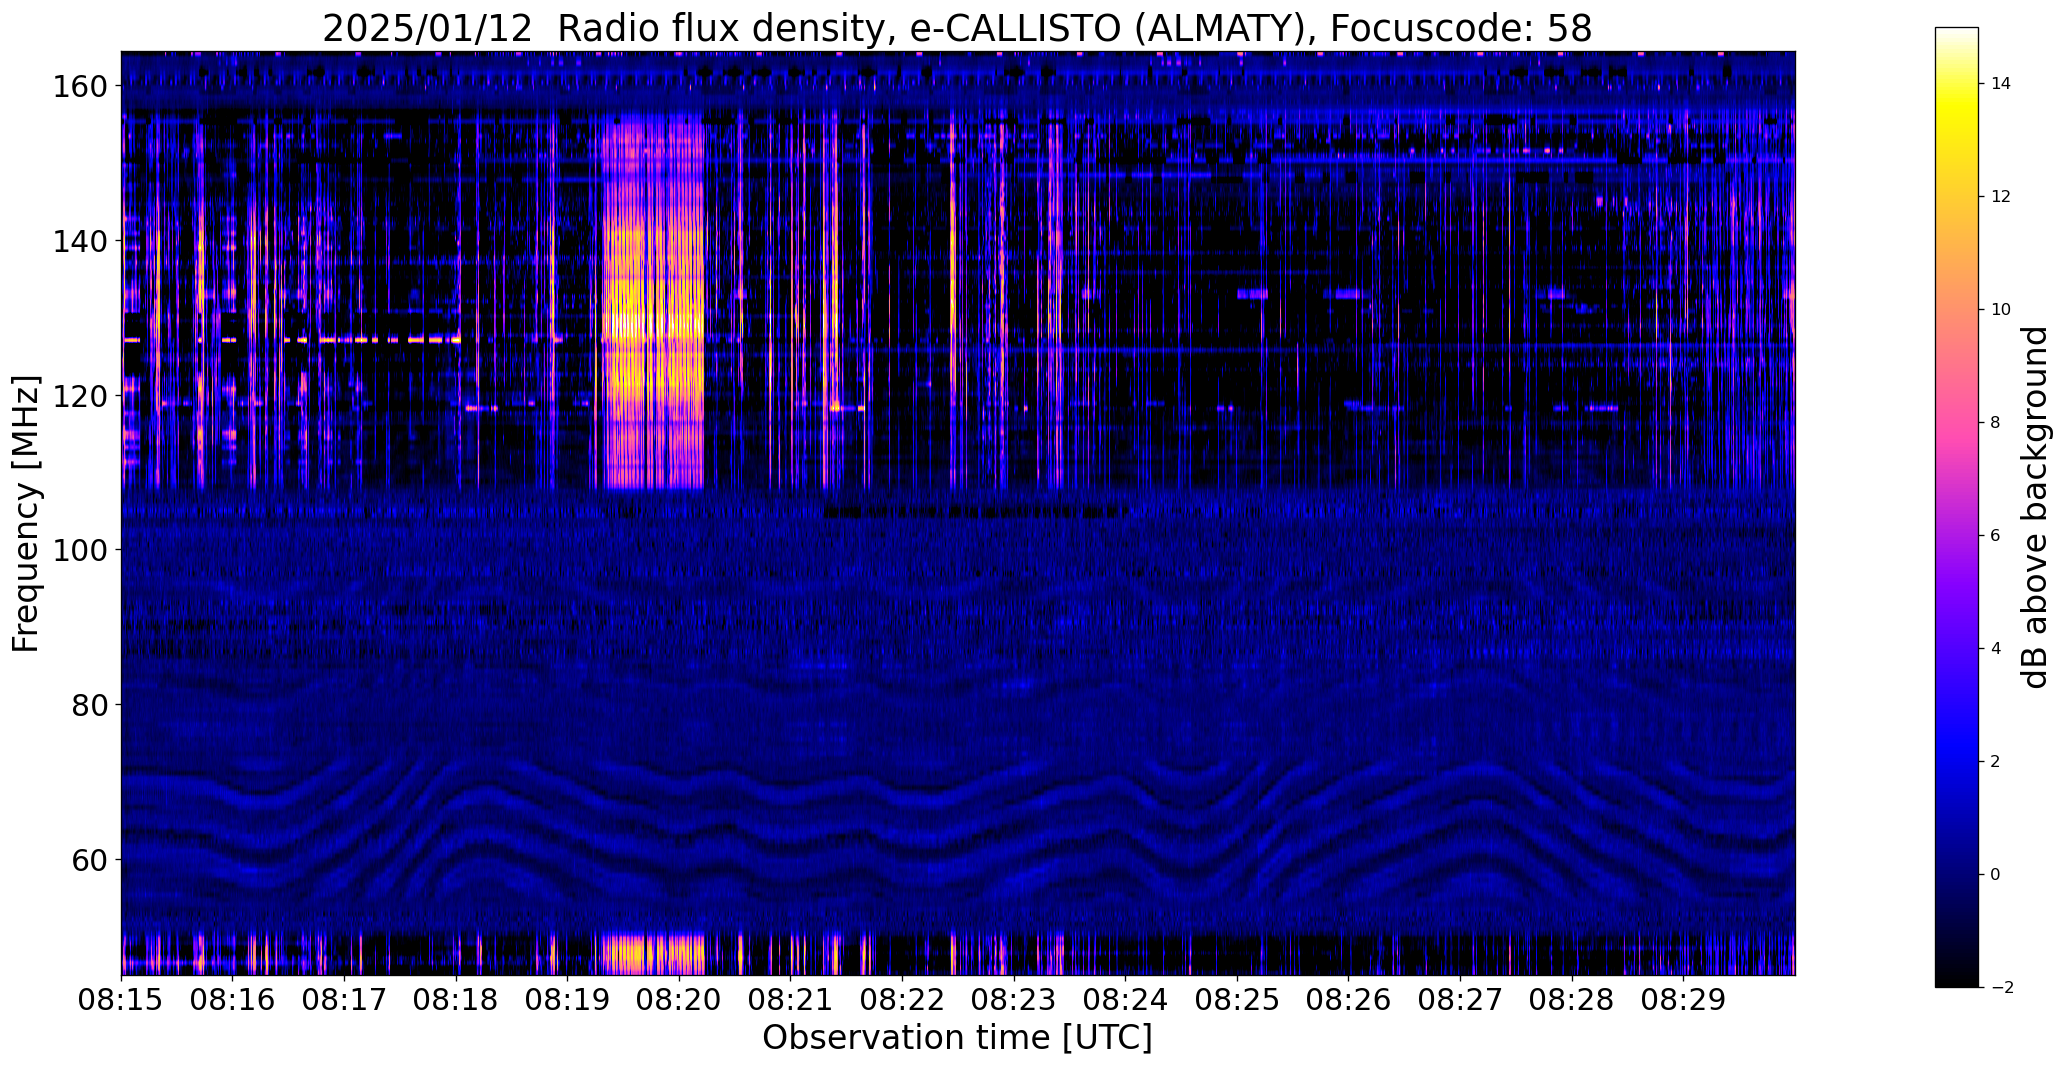Click the 'dB above background' colorbar label

click(x=2036, y=507)
